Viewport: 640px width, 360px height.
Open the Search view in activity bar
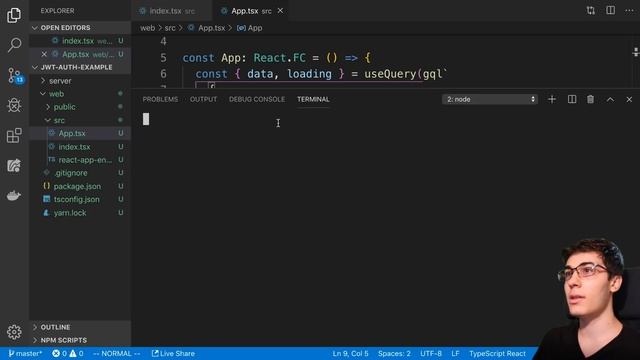tap(14, 45)
